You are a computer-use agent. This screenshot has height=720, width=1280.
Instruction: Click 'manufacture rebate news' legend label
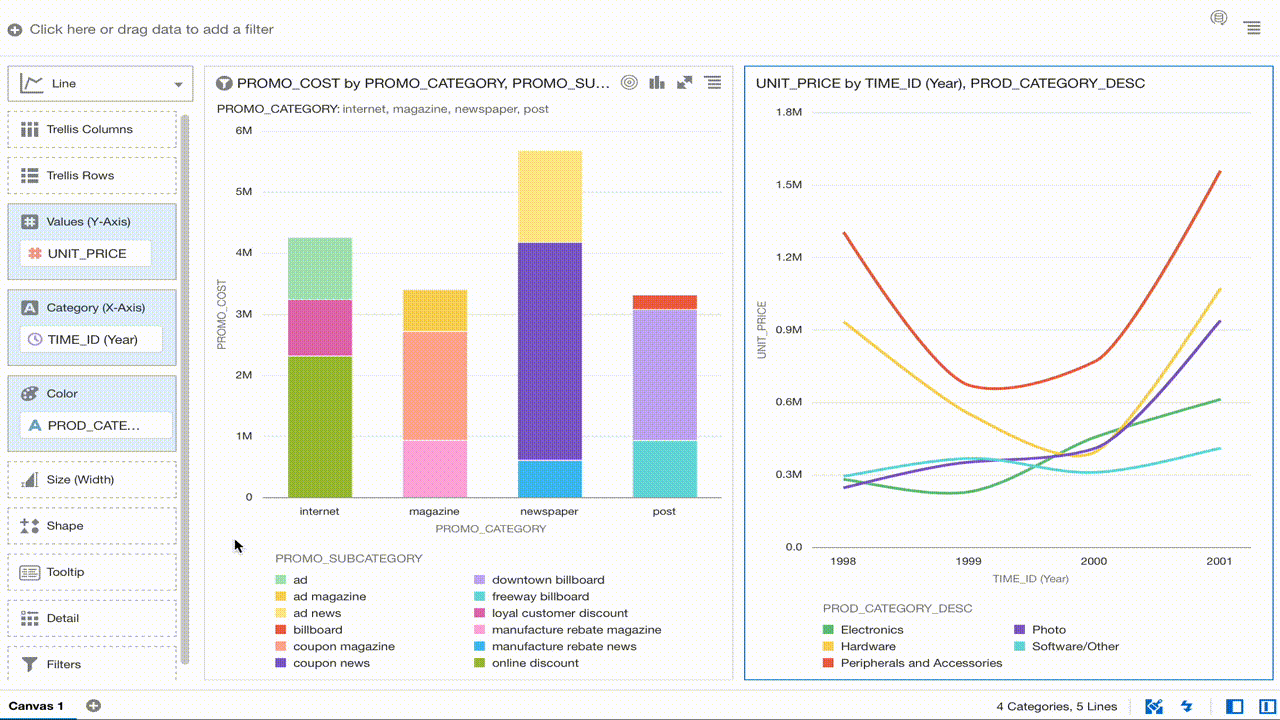point(564,647)
